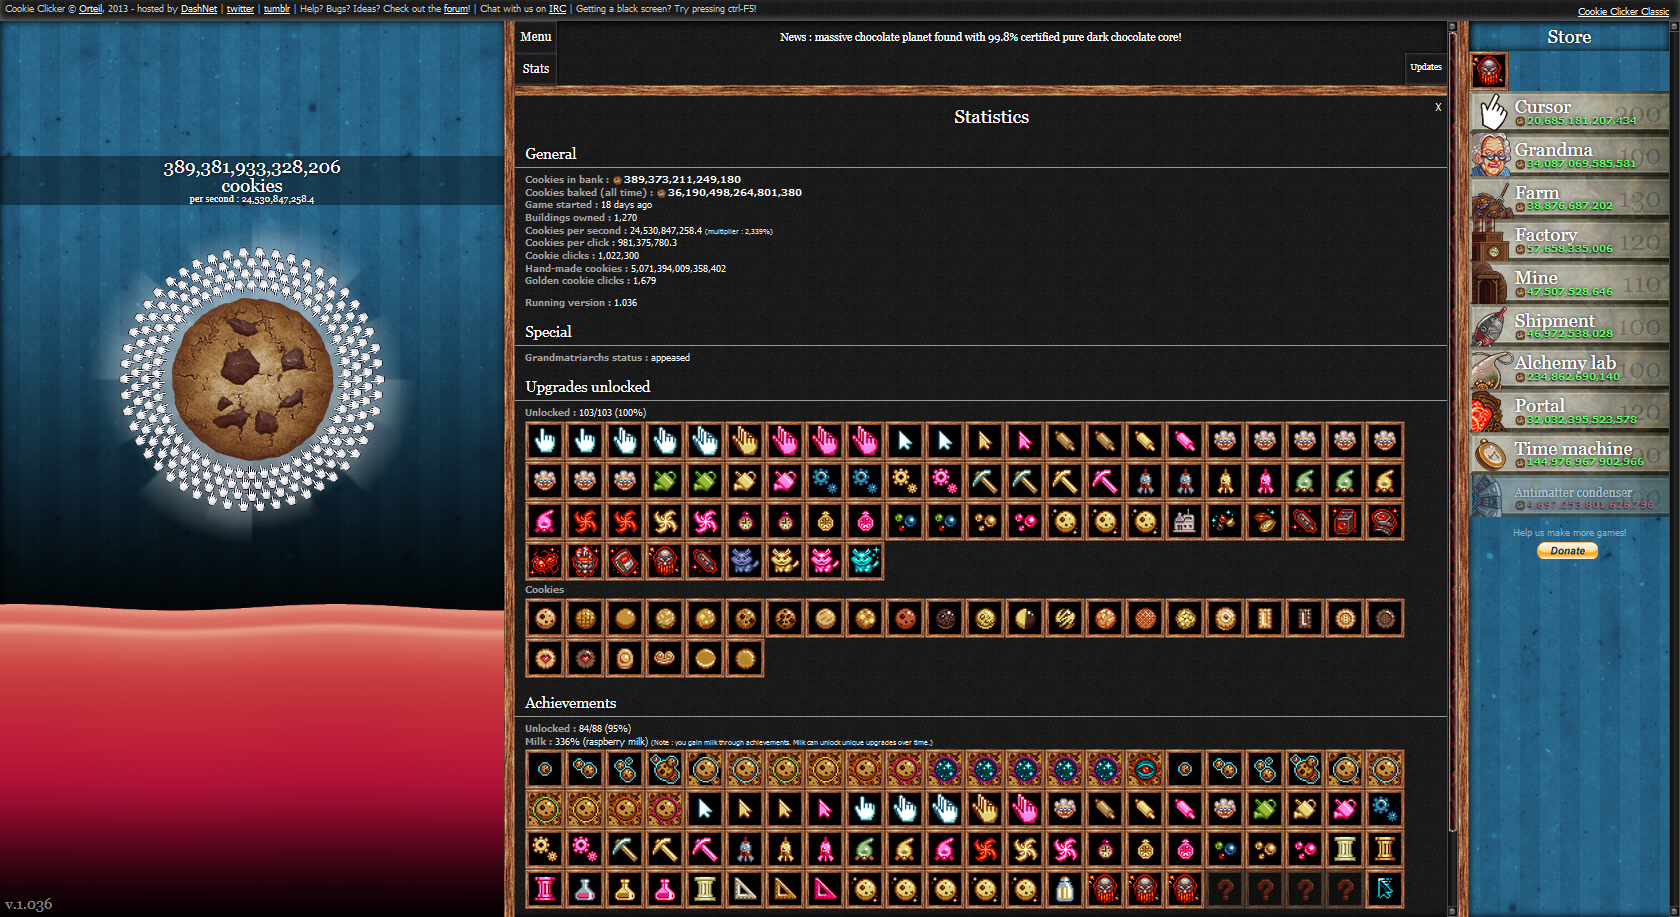Buy a Shipment from the Store

[1569, 326]
